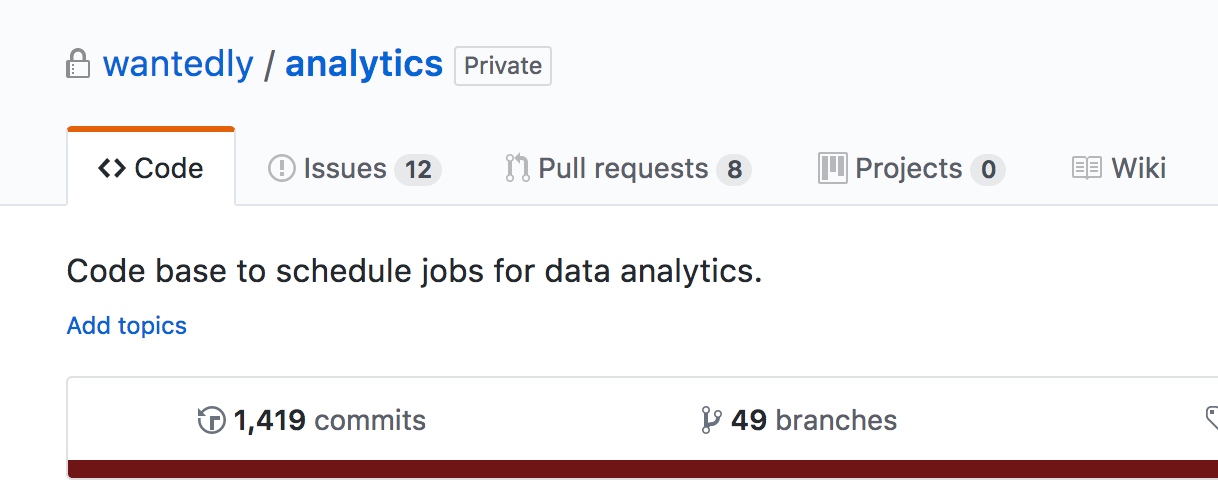Viewport: 1218px width, 496px height.
Task: Click the Pull requests counter showing 8
Action: [734, 170]
